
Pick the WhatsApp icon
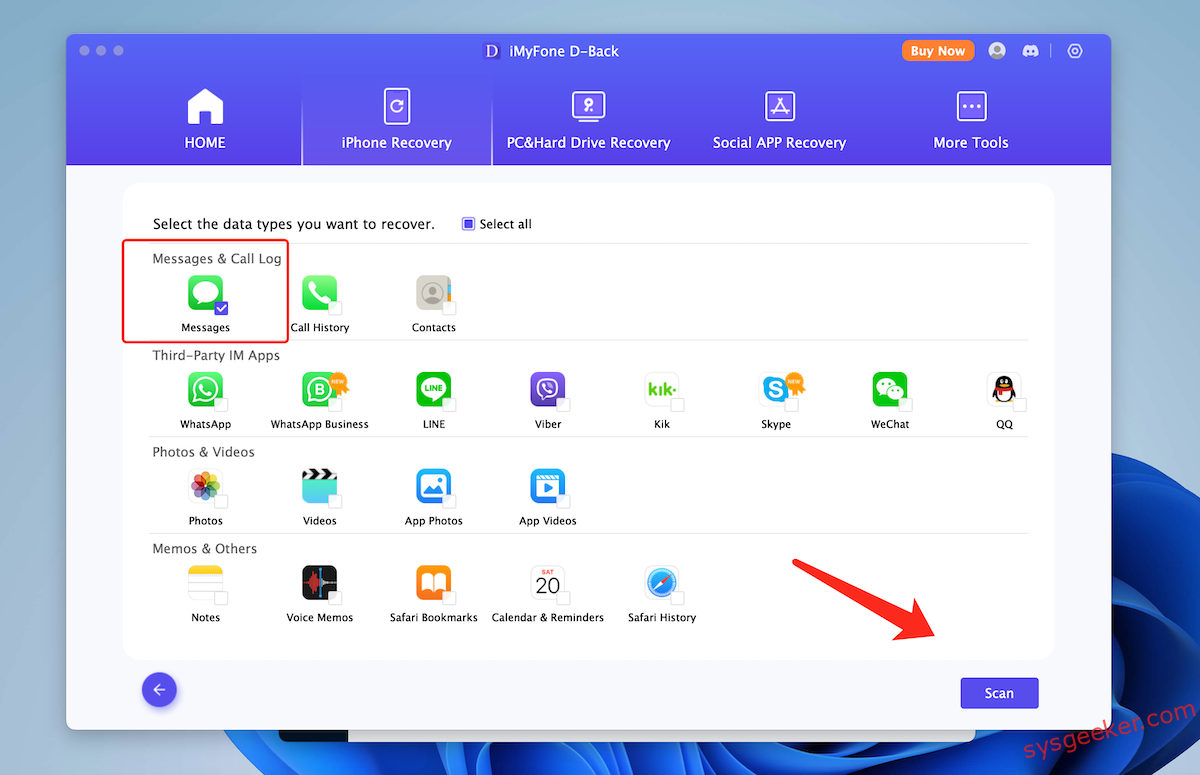[x=206, y=390]
